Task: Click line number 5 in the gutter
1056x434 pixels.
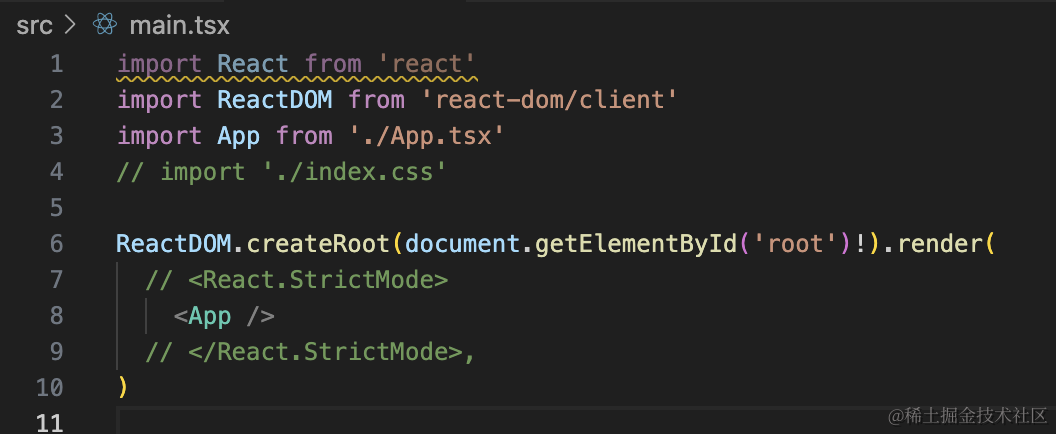Action: (x=57, y=208)
